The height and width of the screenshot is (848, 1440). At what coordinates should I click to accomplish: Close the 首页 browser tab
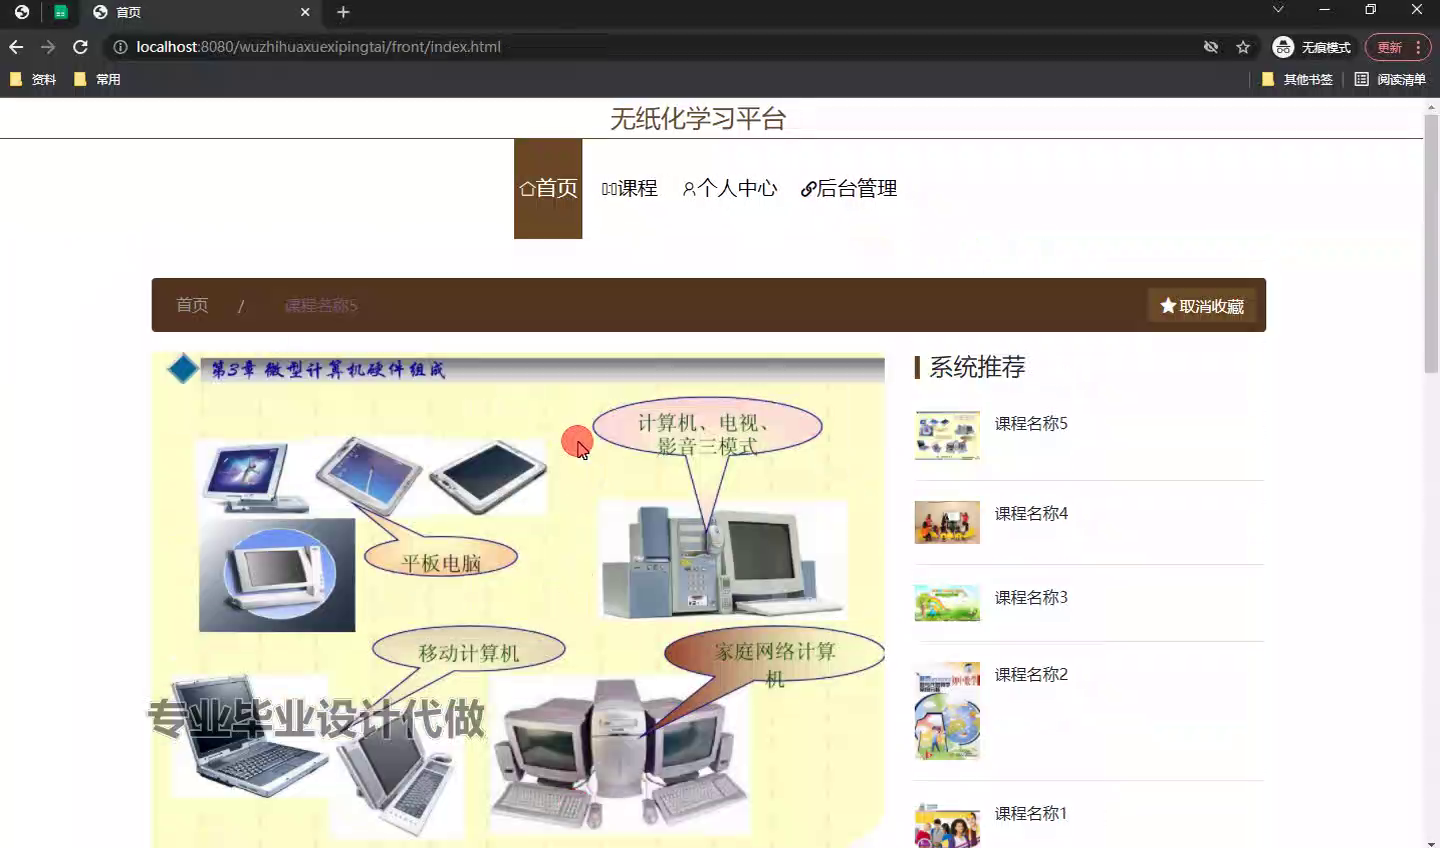[305, 12]
